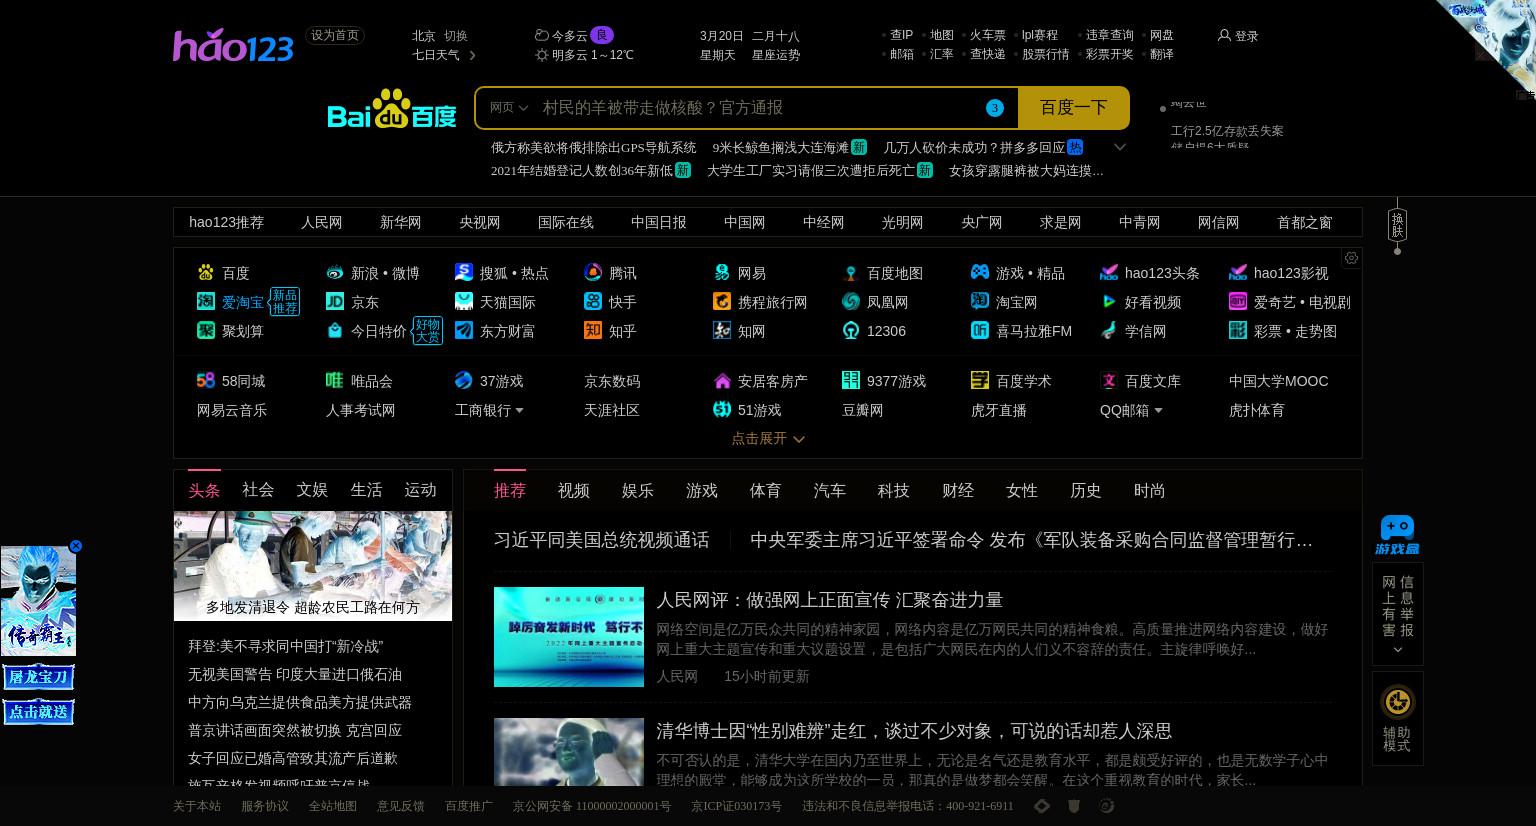The height and width of the screenshot is (826, 1536).
Task: Open the Phoenix 凤凰网 icon
Action: (851, 301)
